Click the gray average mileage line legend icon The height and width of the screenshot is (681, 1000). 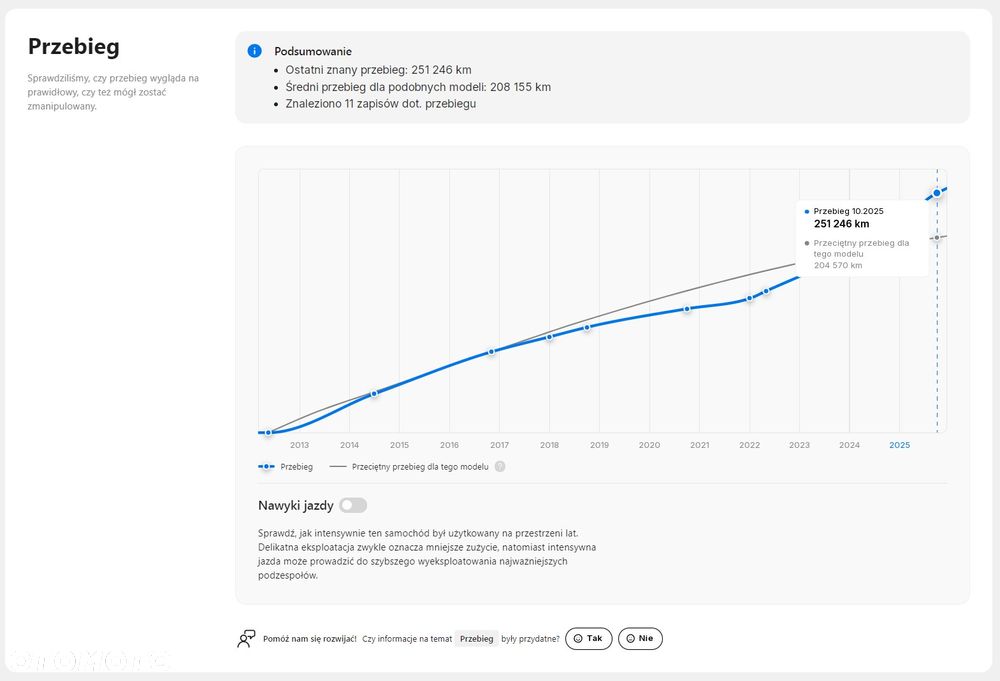[x=337, y=466]
